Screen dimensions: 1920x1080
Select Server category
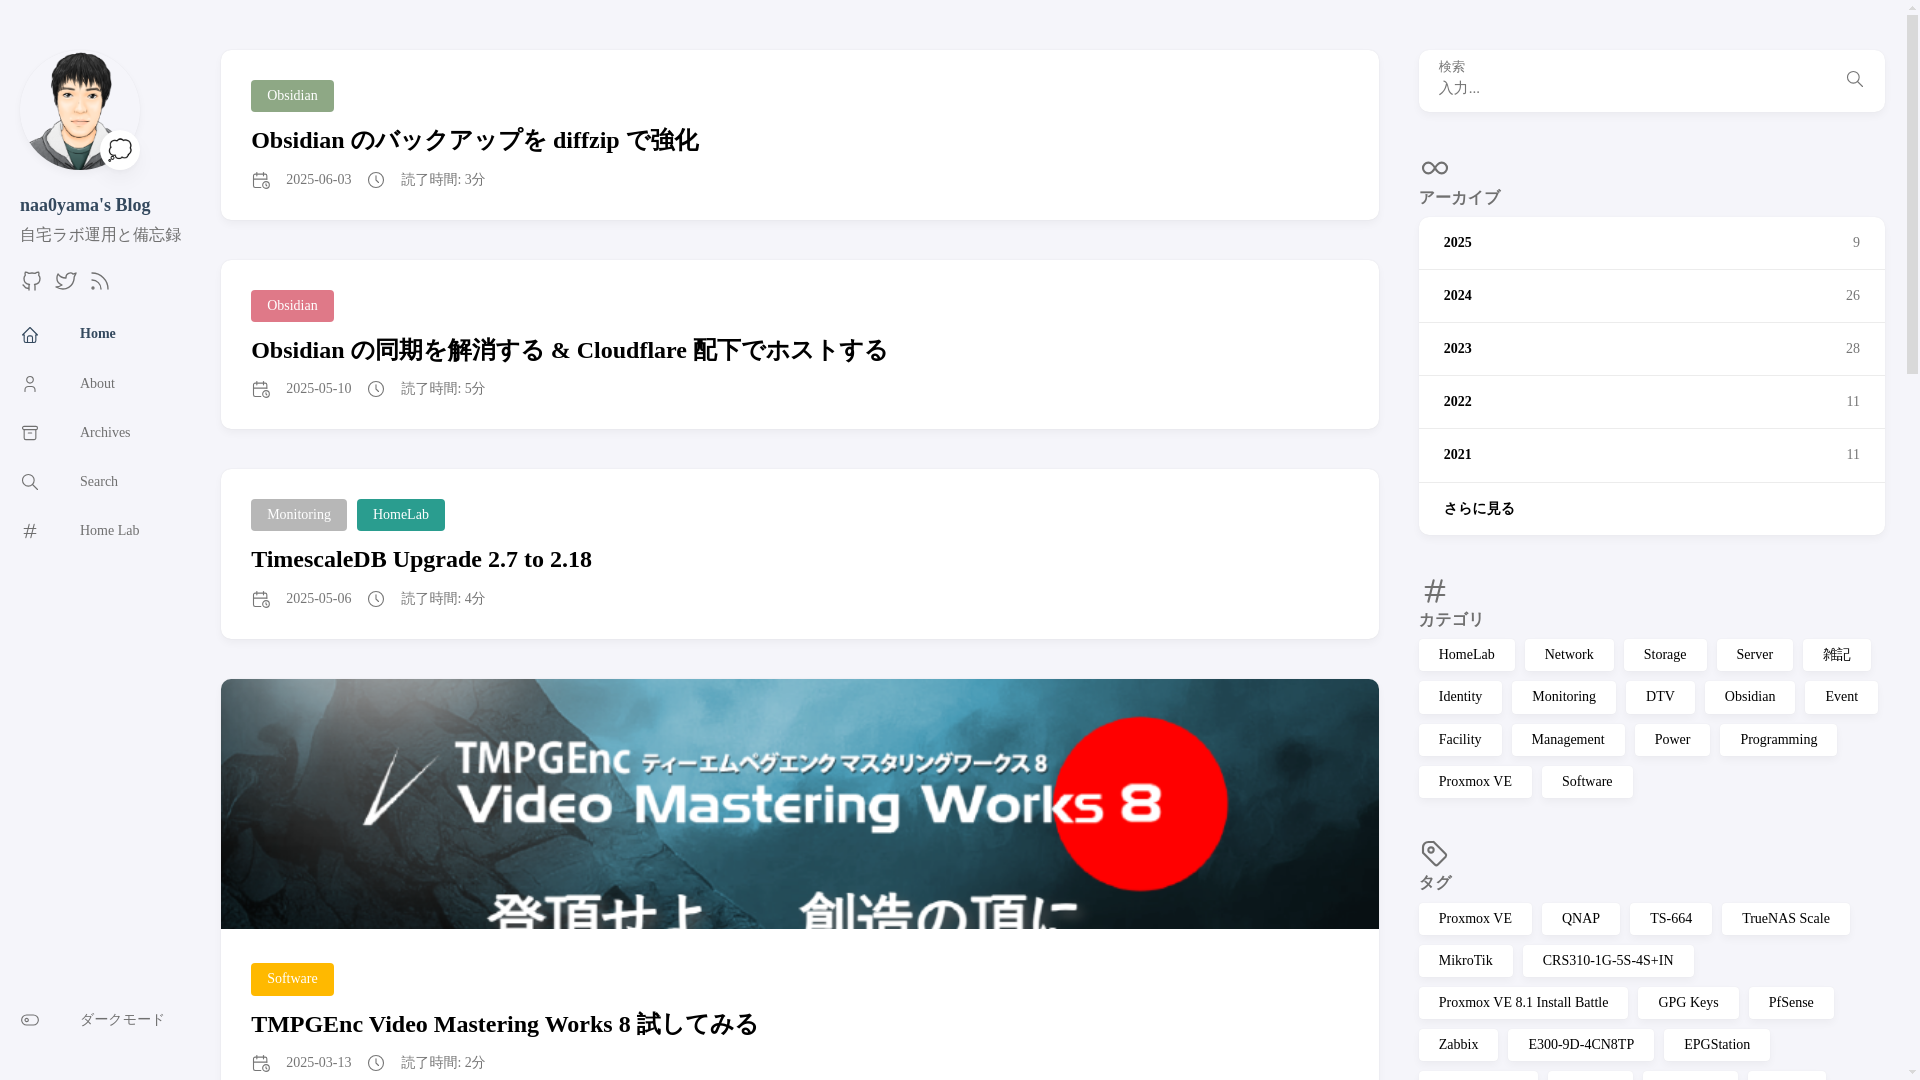point(1755,655)
